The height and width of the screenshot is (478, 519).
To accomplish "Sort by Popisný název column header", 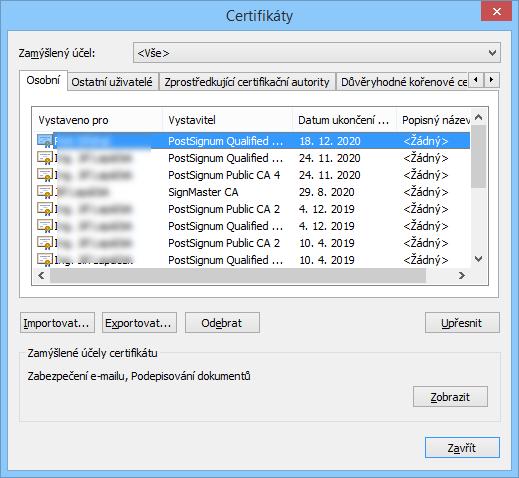I will (433, 120).
